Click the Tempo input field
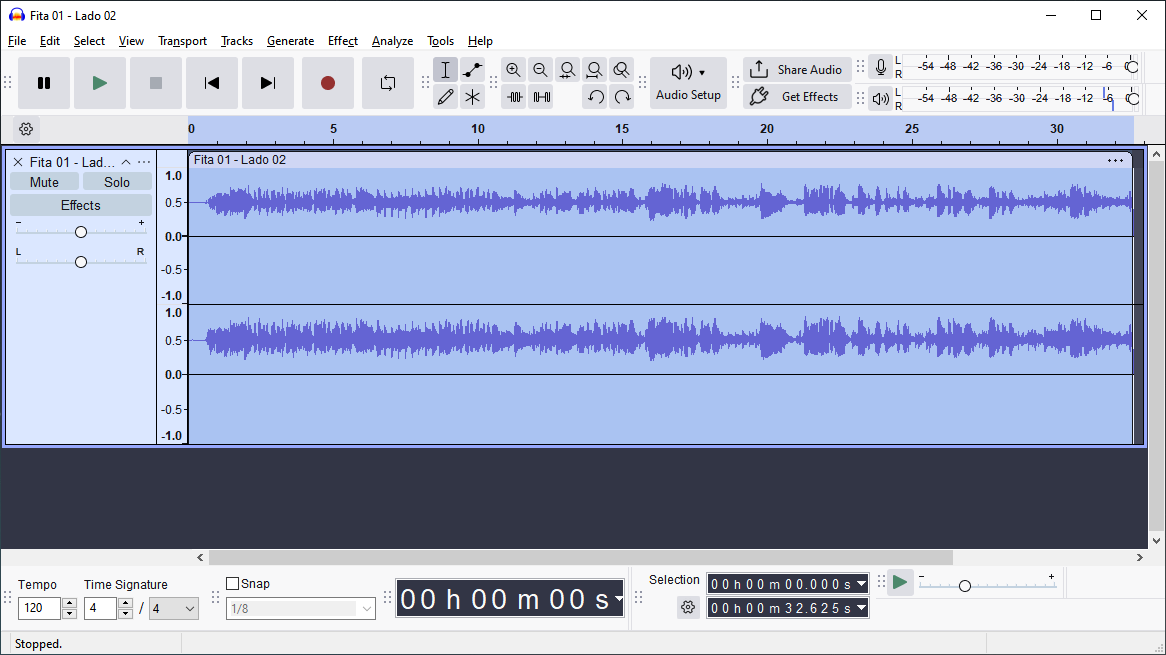The image size is (1166, 655). pos(39,608)
